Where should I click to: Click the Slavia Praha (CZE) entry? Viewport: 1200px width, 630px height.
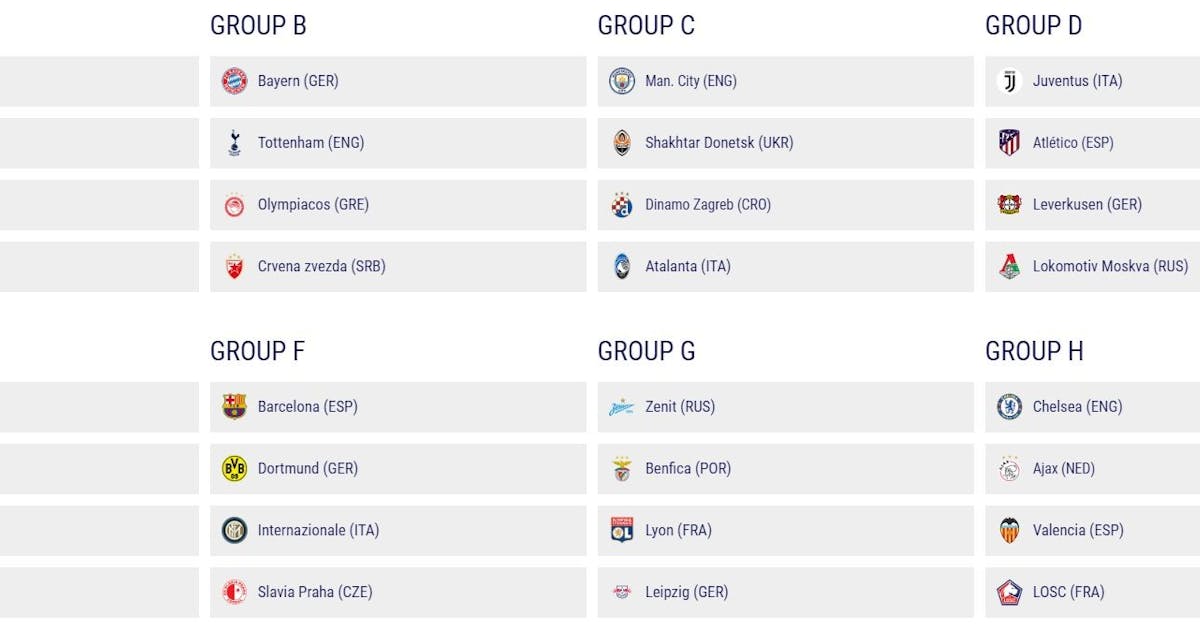314,593
